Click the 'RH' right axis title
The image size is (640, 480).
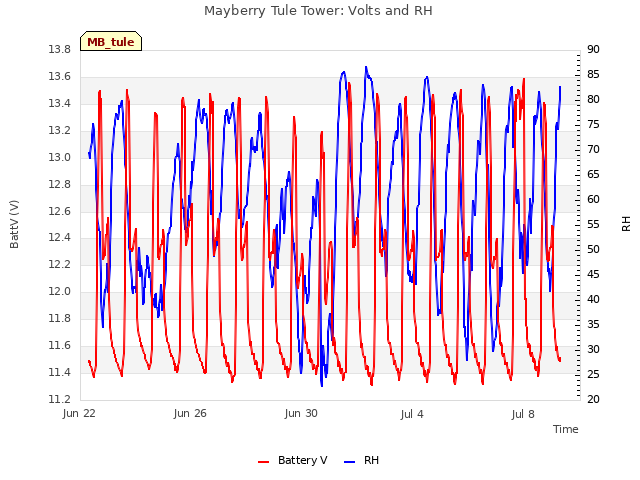[626, 224]
